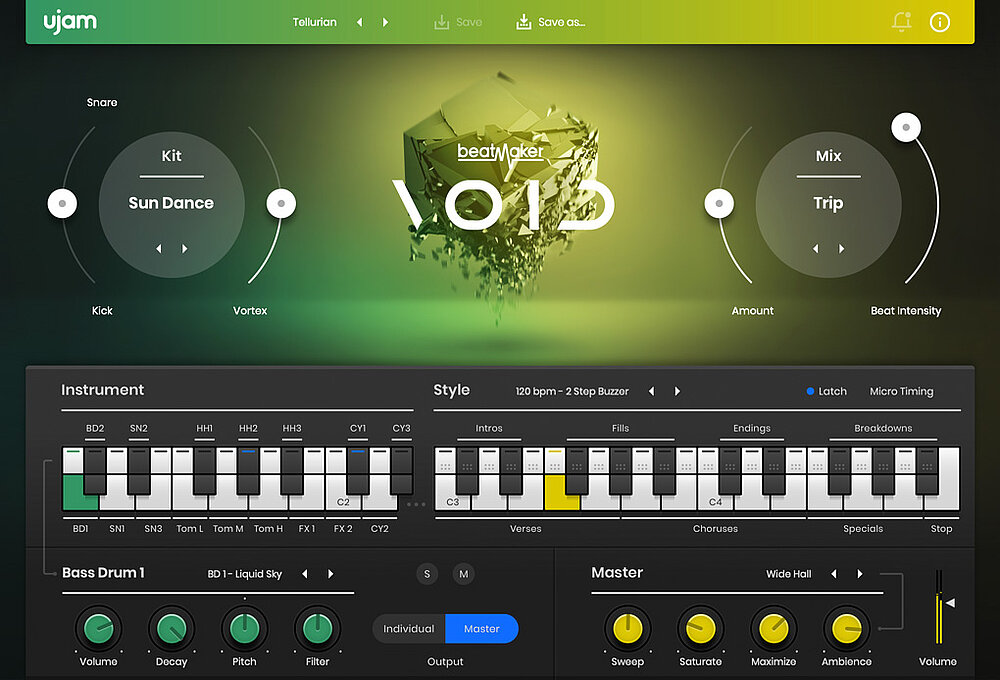The image size is (1000, 680).
Task: Select Master output mode
Action: click(481, 629)
